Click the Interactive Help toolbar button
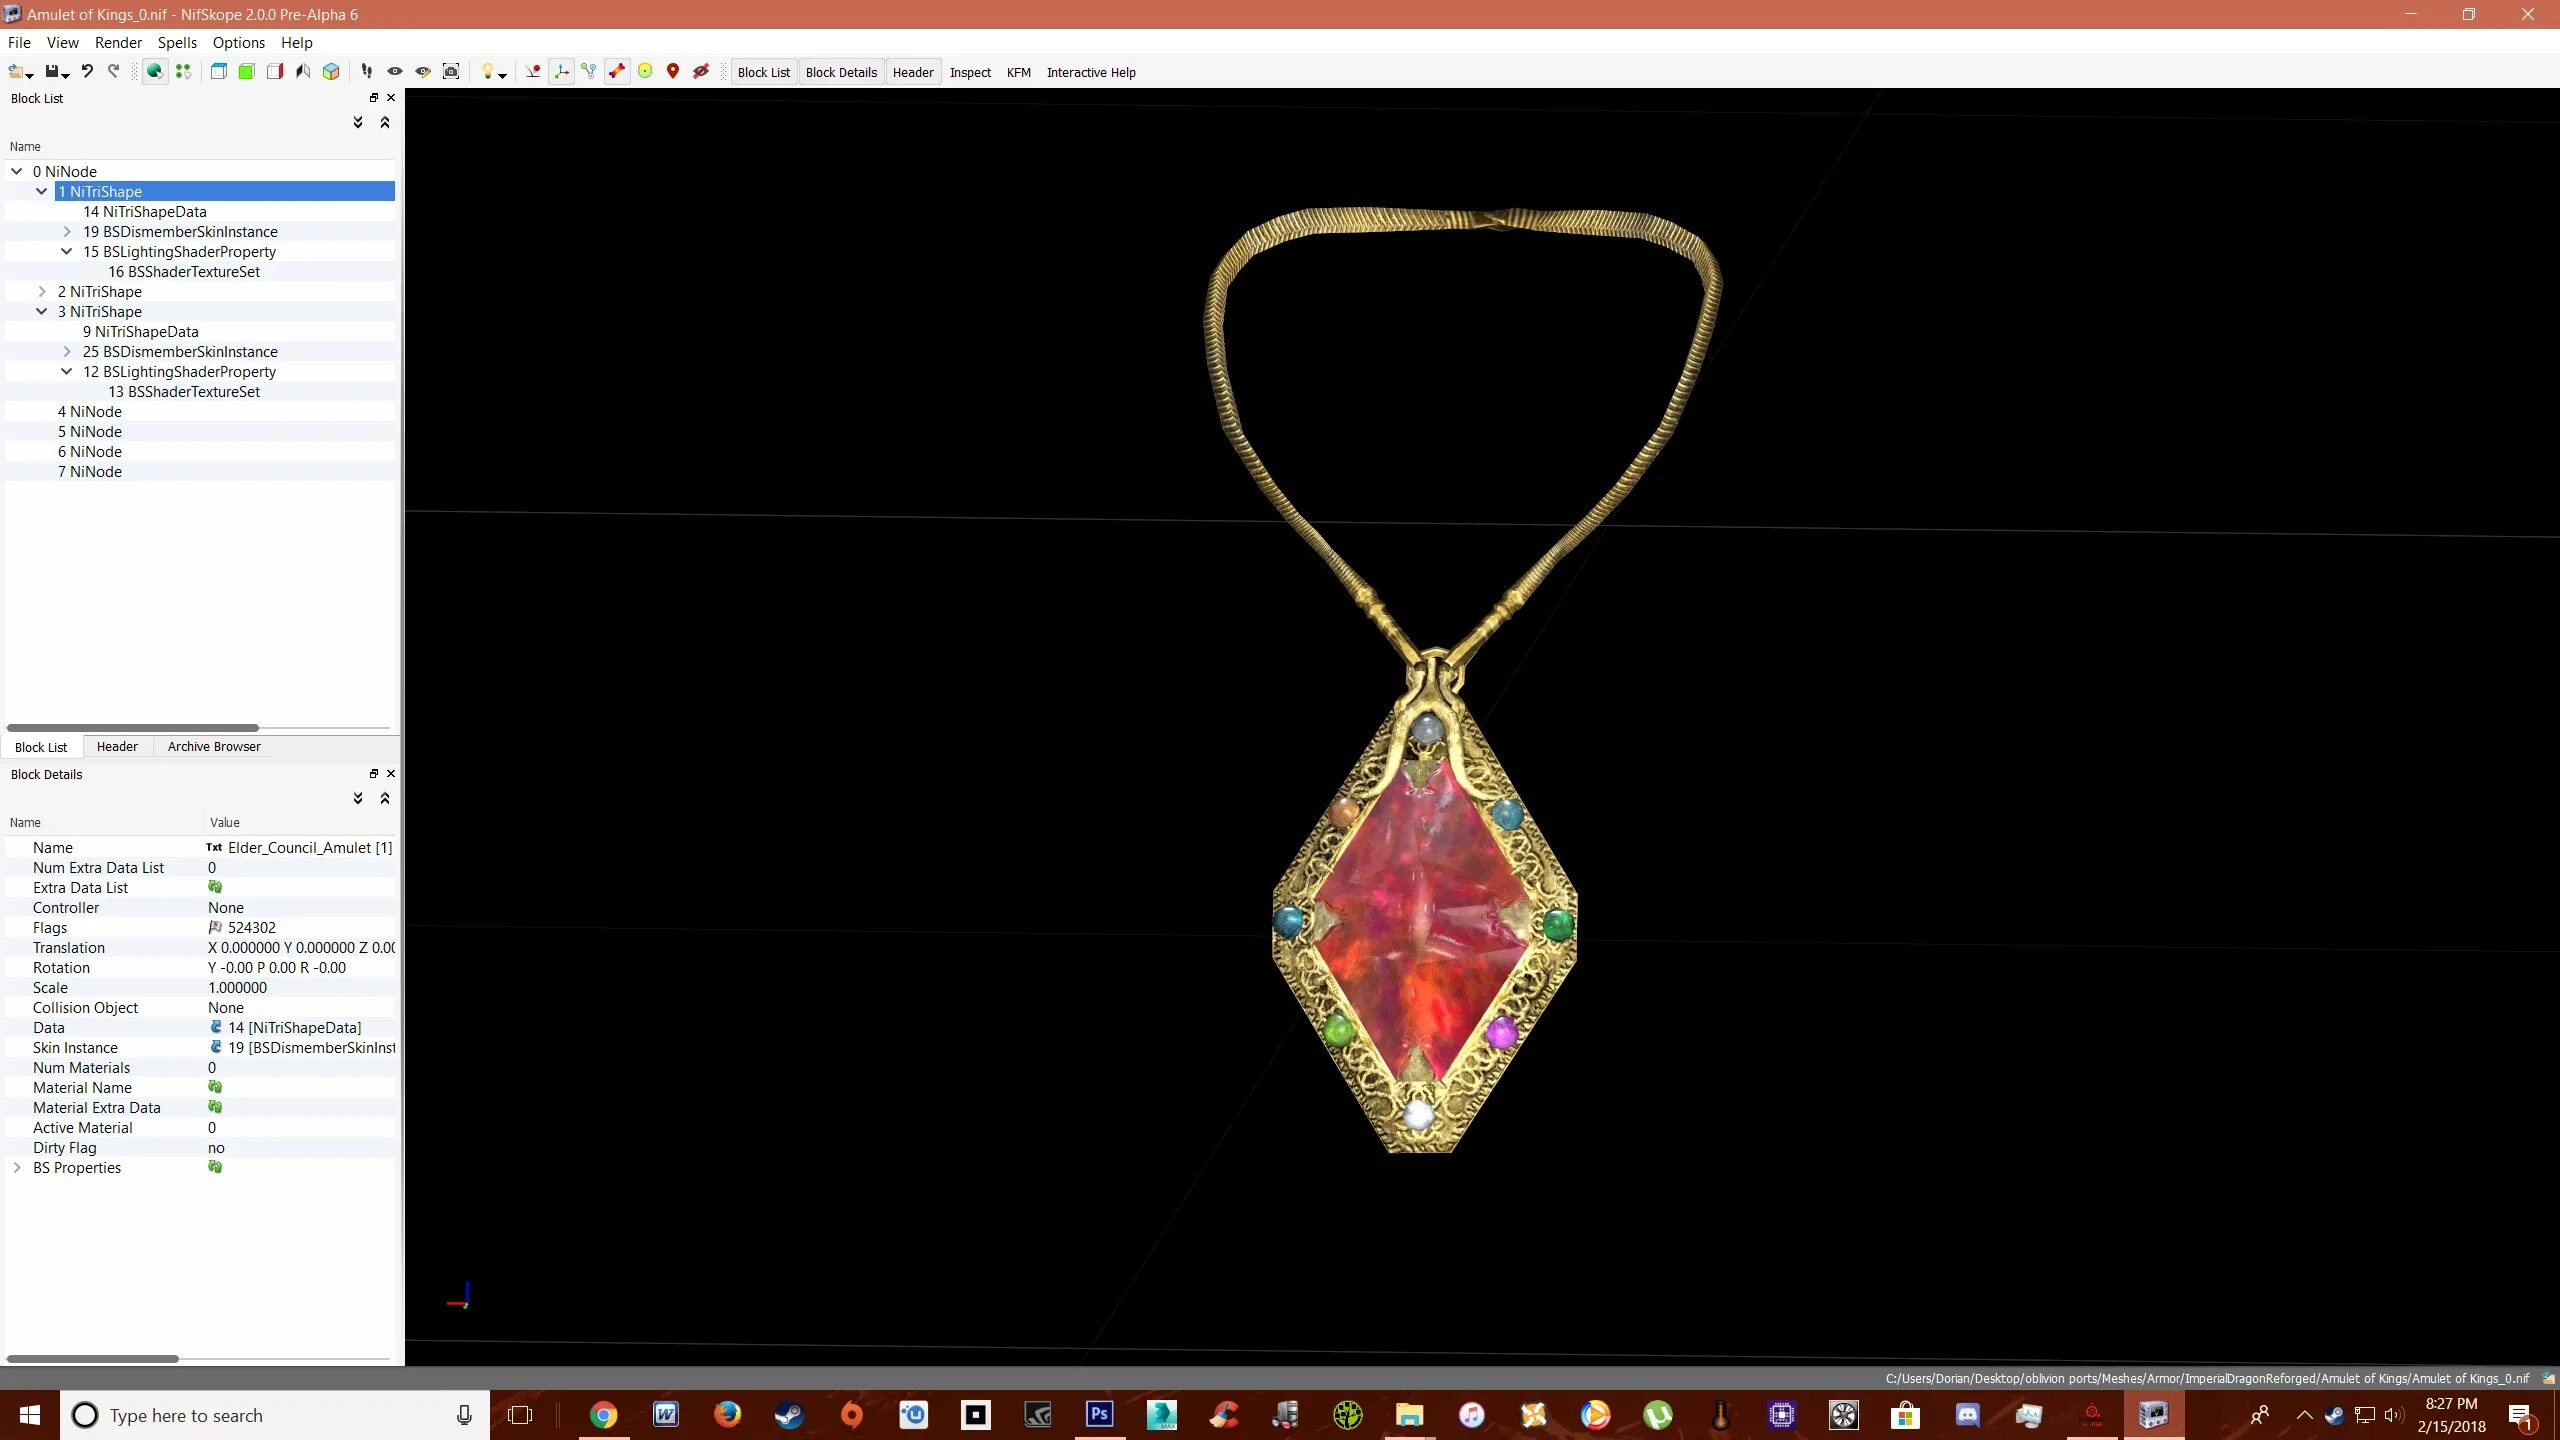The height and width of the screenshot is (1440, 2560). pyautogui.click(x=1091, y=72)
